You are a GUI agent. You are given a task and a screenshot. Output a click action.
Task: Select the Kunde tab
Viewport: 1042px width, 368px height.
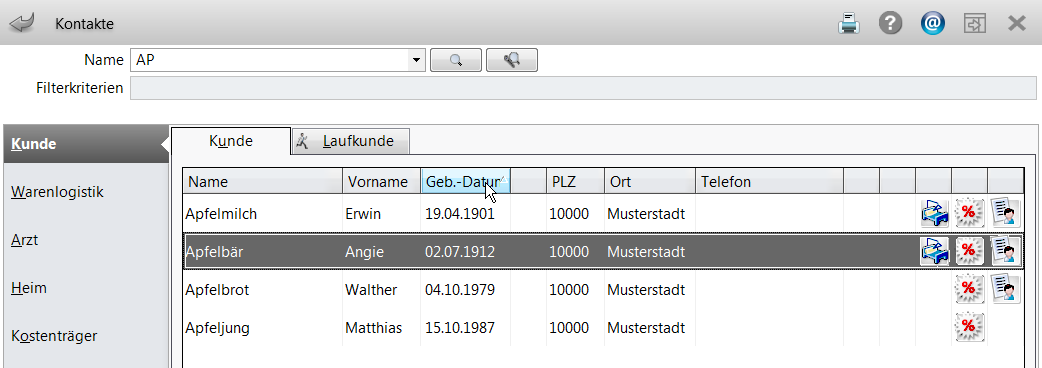click(x=231, y=141)
